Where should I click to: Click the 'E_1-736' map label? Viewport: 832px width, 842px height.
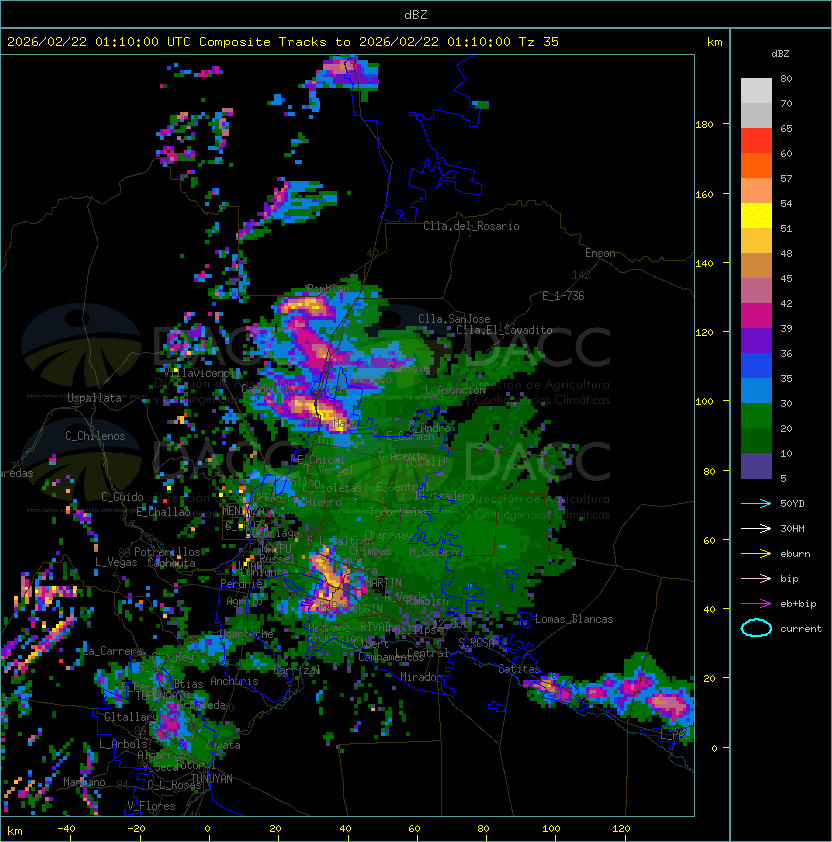[563, 296]
